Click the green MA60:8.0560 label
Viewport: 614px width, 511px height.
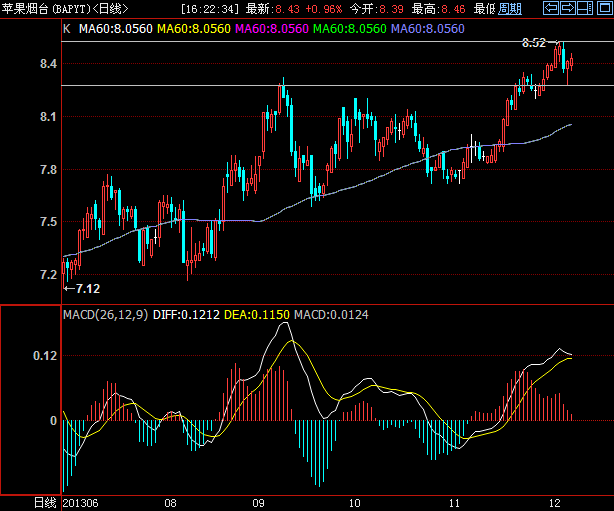point(350,29)
